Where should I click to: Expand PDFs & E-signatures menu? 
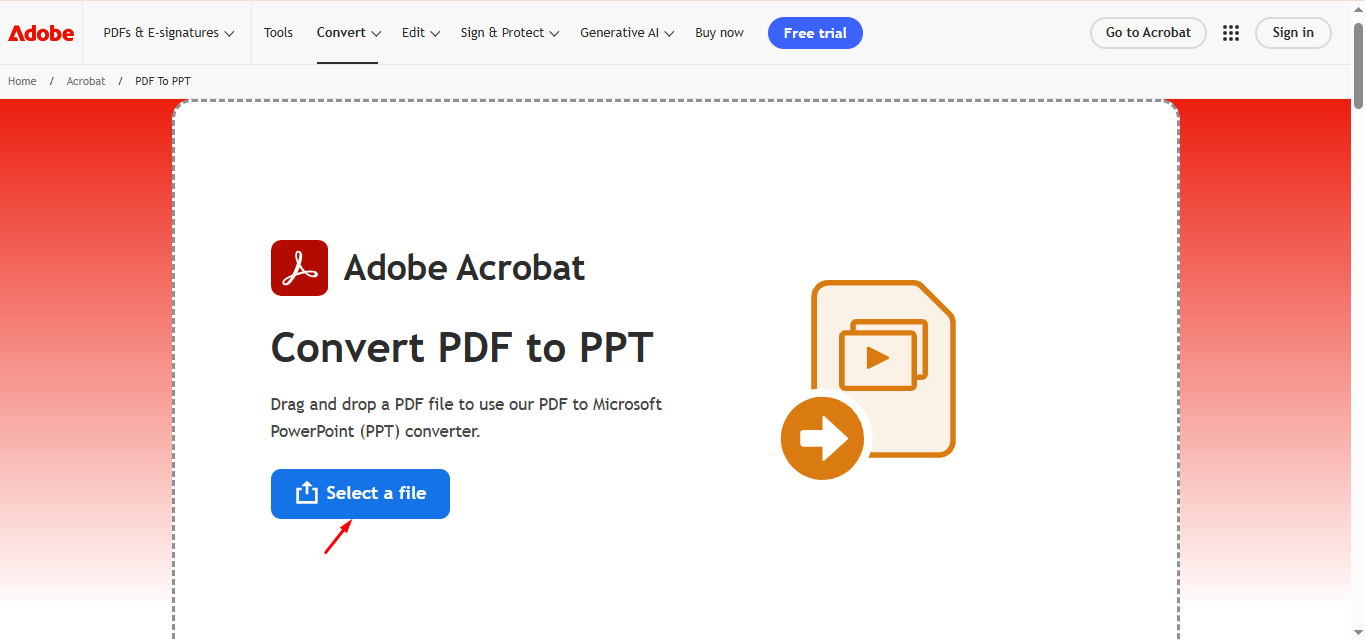coord(169,33)
